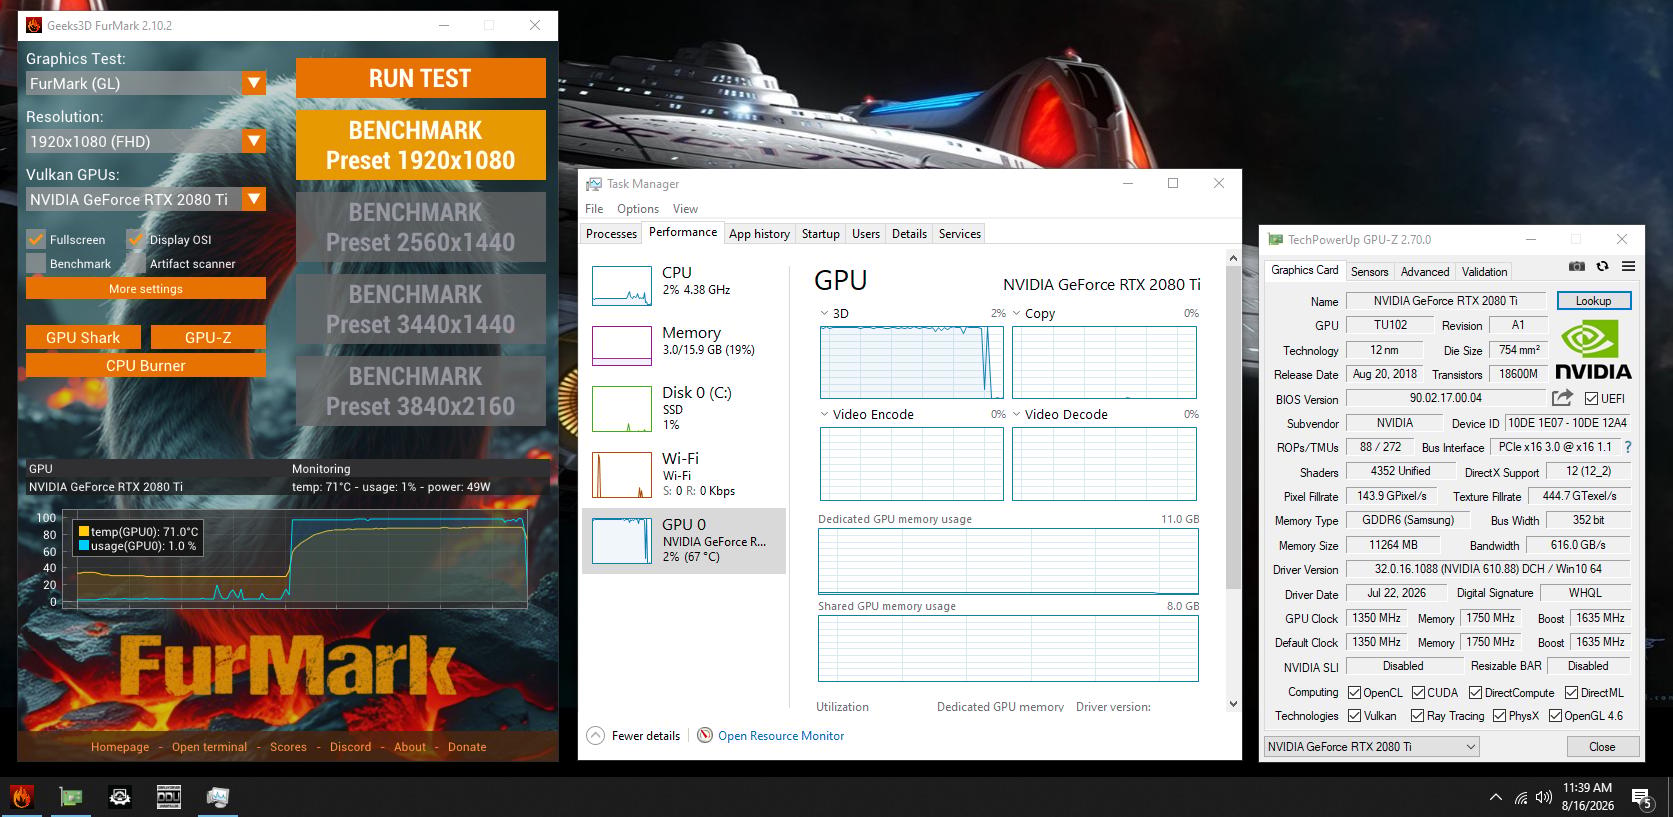Screen dimensions: 1673x817
Task: Click the Fewer details collapse arrow icon
Action: [x=595, y=735]
